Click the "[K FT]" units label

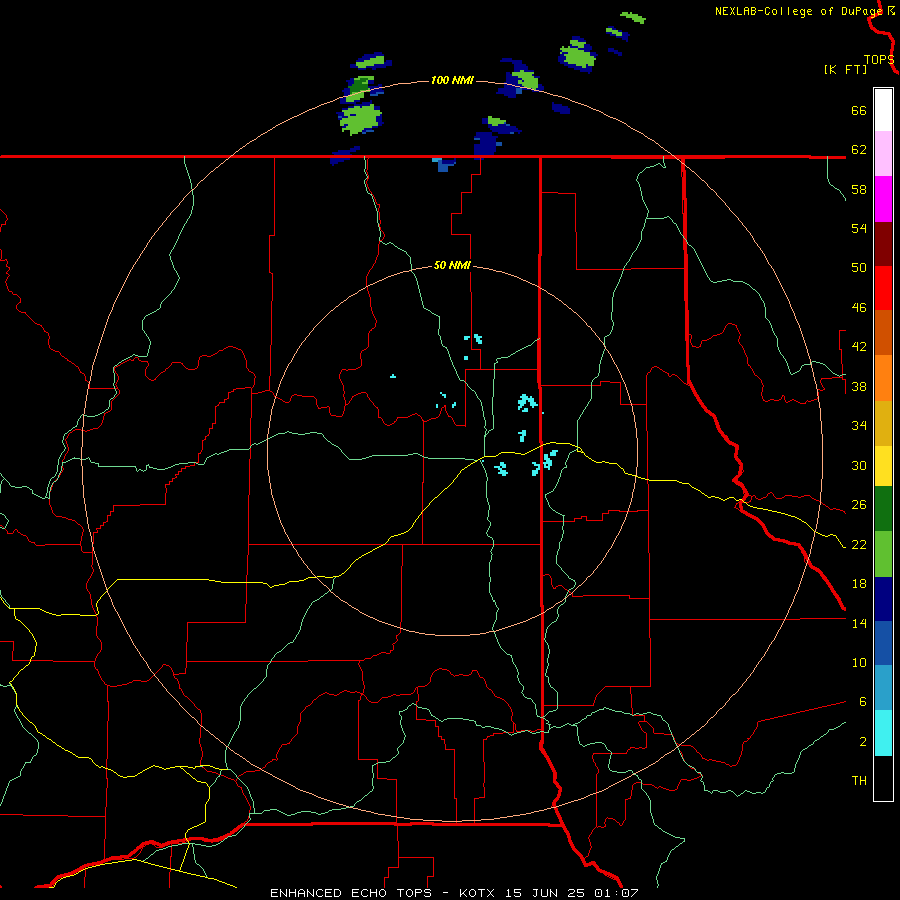point(845,69)
